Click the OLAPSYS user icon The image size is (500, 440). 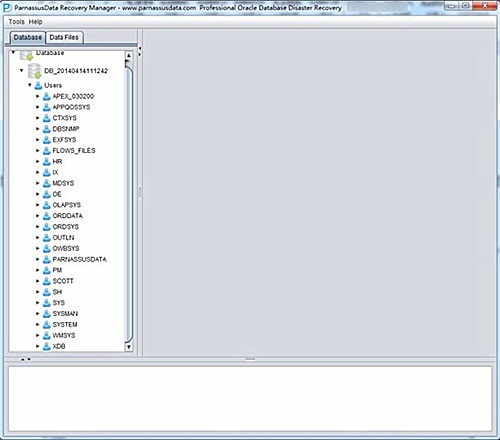(x=47, y=205)
